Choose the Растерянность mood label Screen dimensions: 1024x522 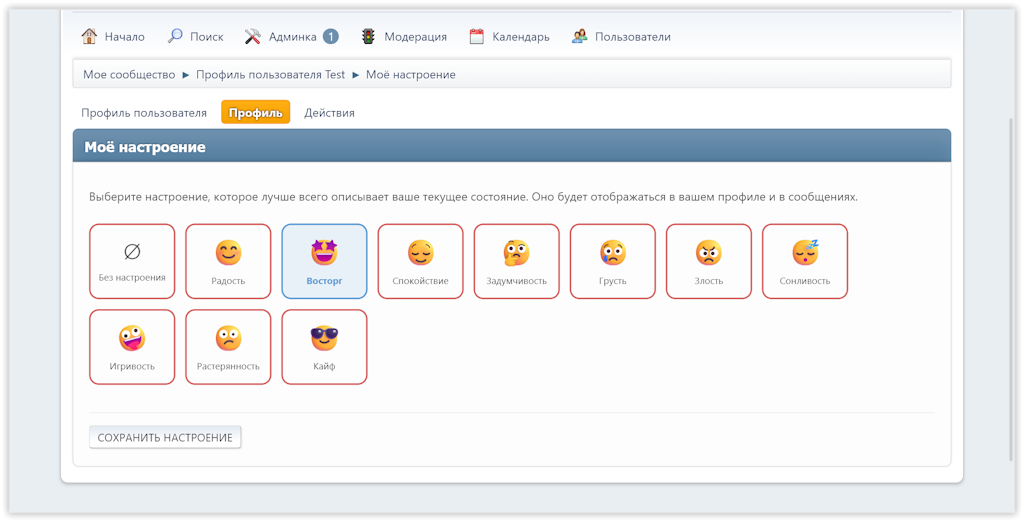pos(229,367)
